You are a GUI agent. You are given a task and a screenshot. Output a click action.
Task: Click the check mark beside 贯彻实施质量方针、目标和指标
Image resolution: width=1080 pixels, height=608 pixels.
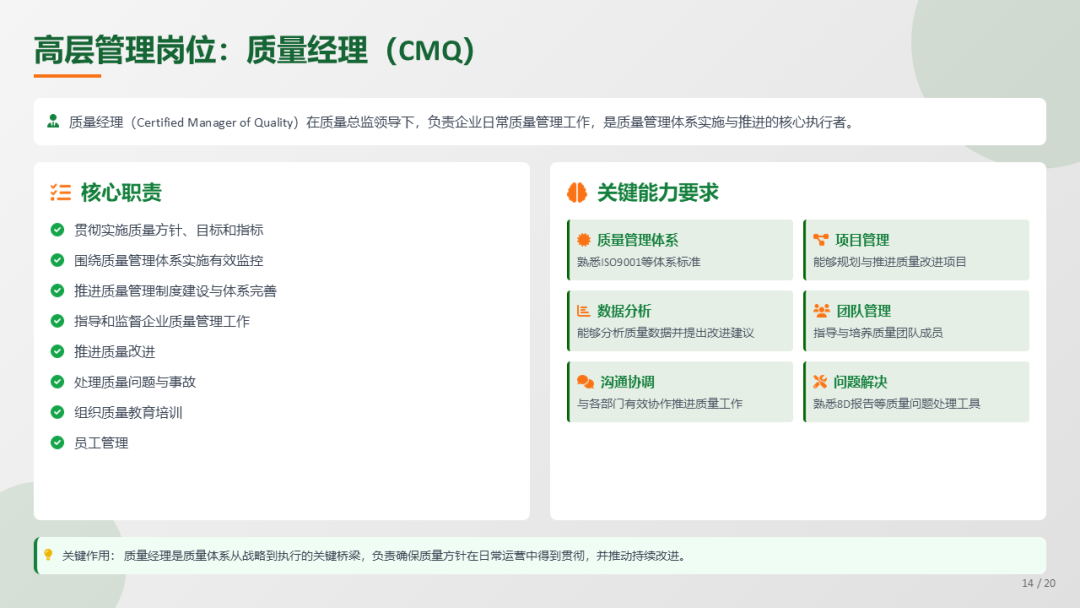click(x=57, y=230)
